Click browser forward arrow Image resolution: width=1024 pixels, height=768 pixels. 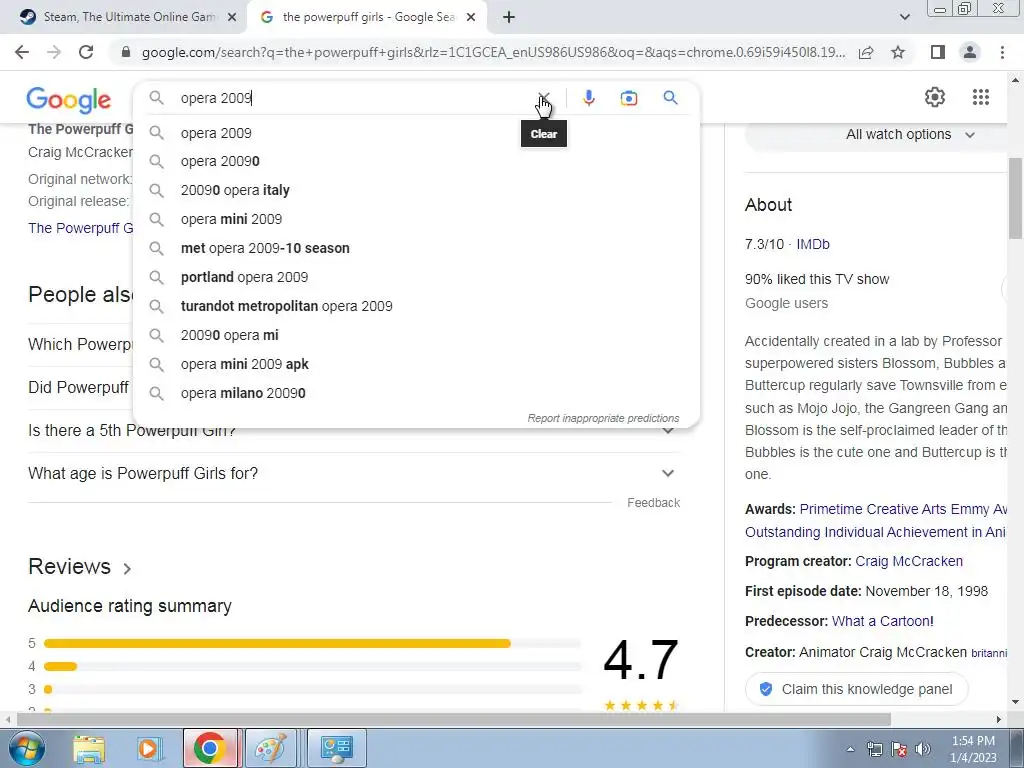tap(54, 52)
